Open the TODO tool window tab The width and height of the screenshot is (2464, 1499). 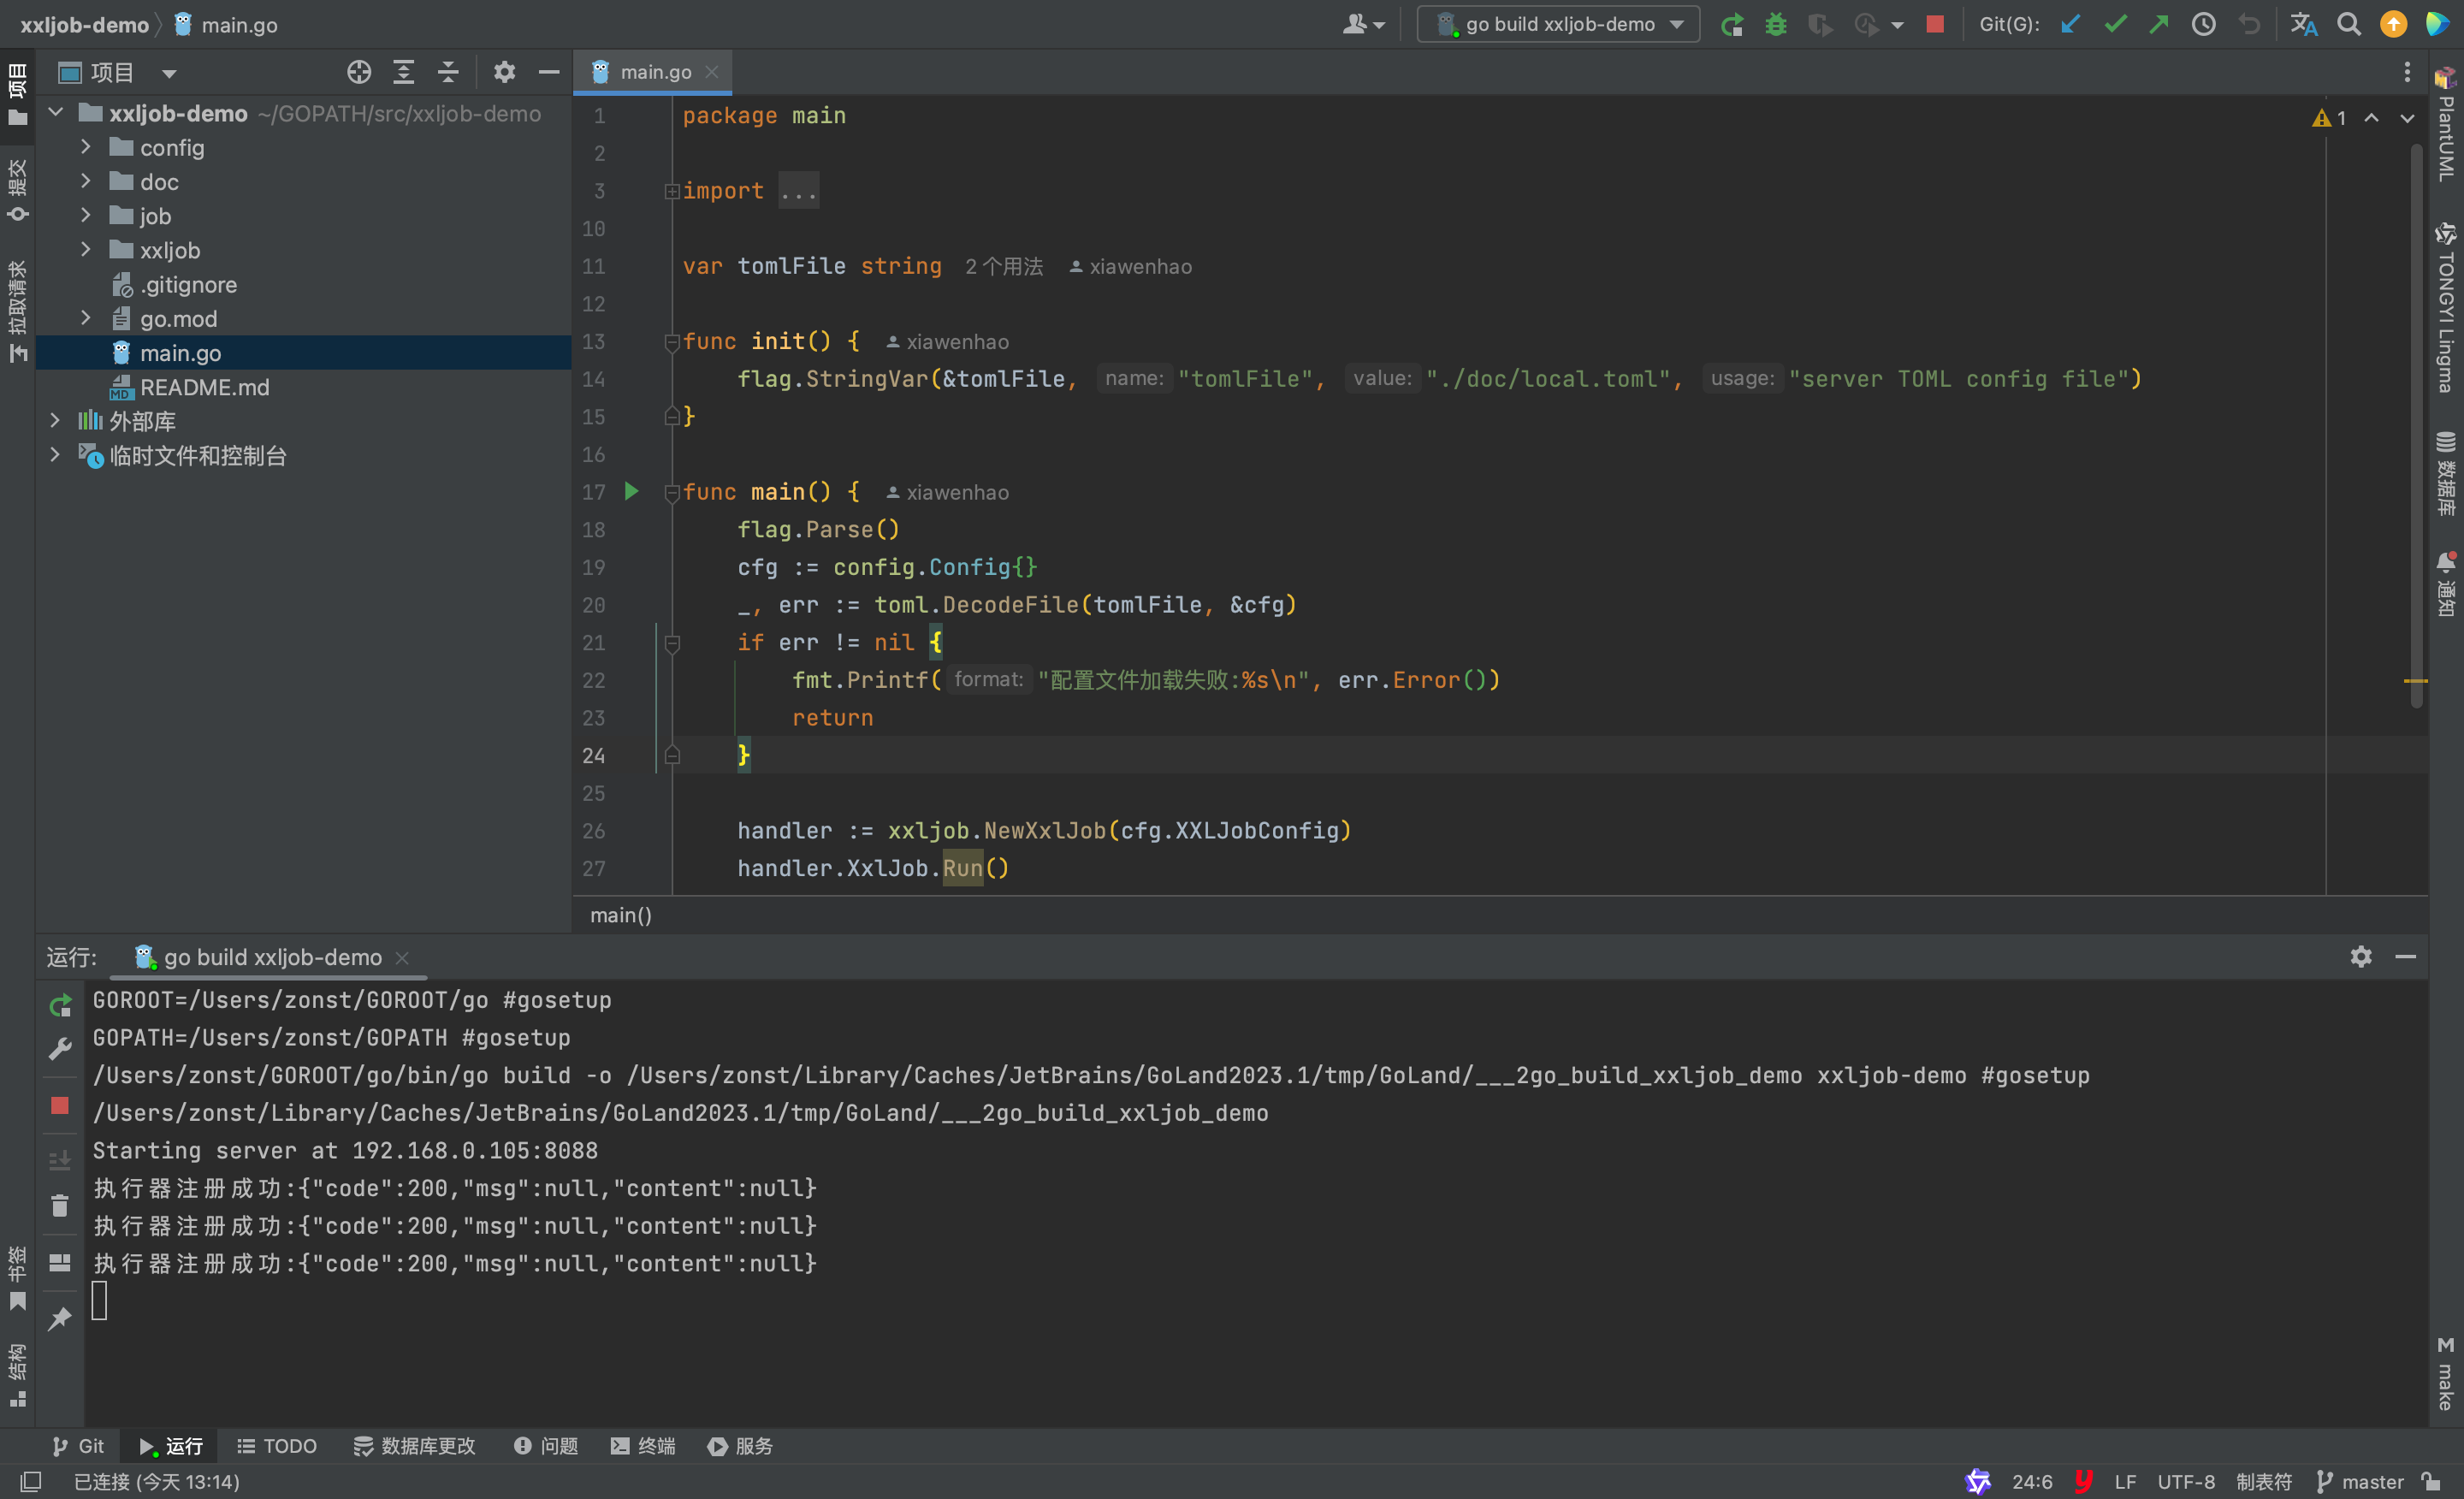(277, 1446)
